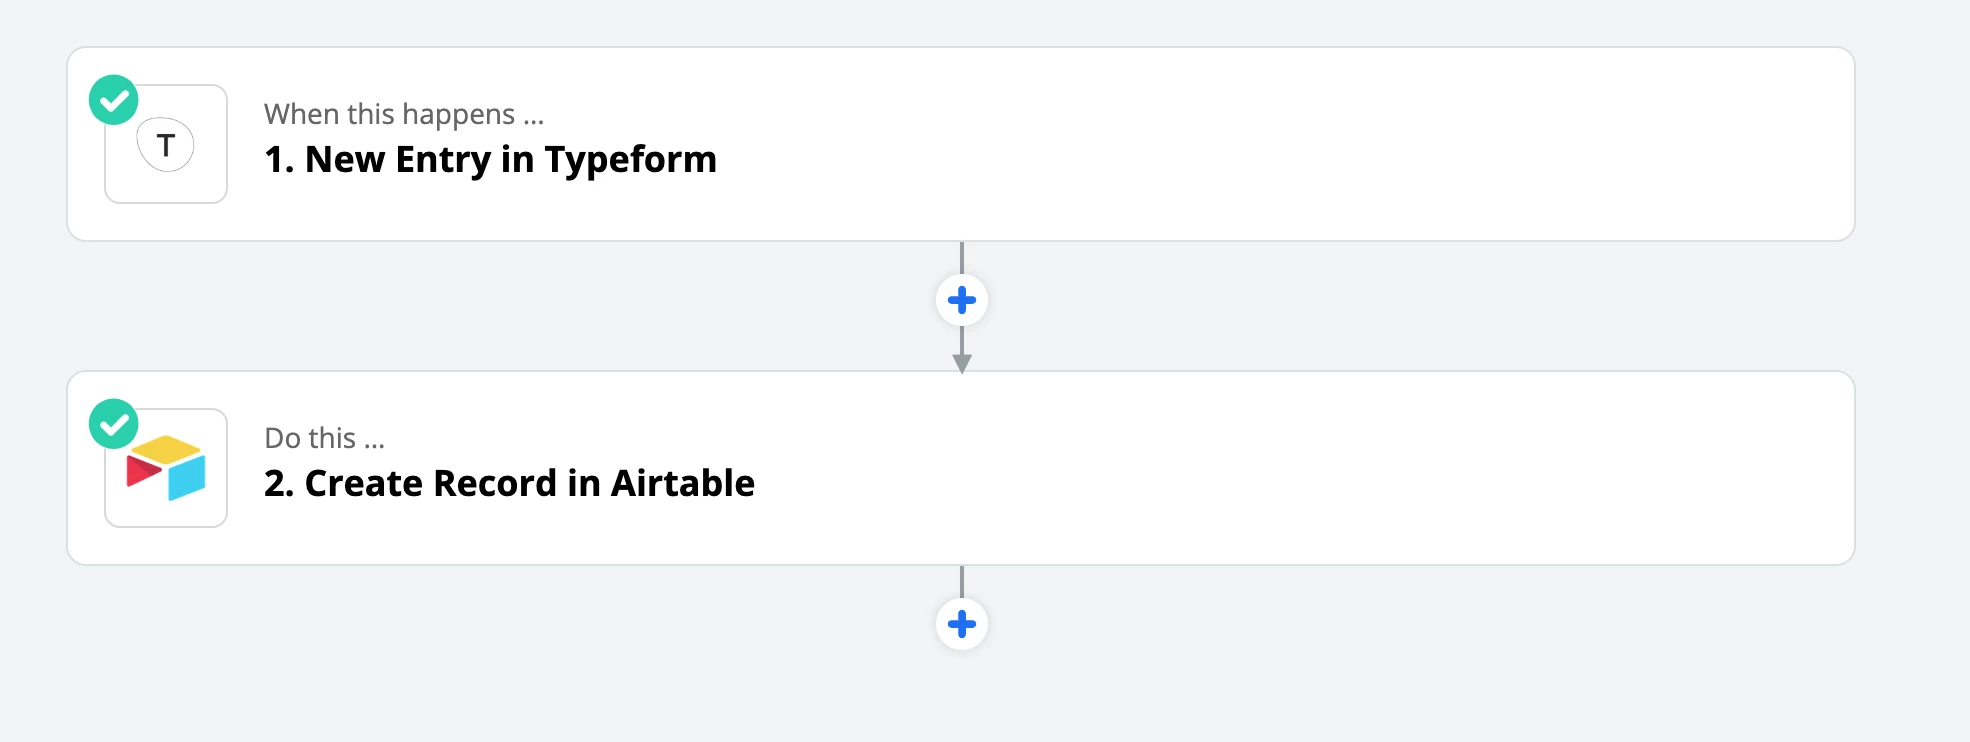Click the connector line below the Airtable card
This screenshot has height=742, width=1970.
(x=962, y=582)
